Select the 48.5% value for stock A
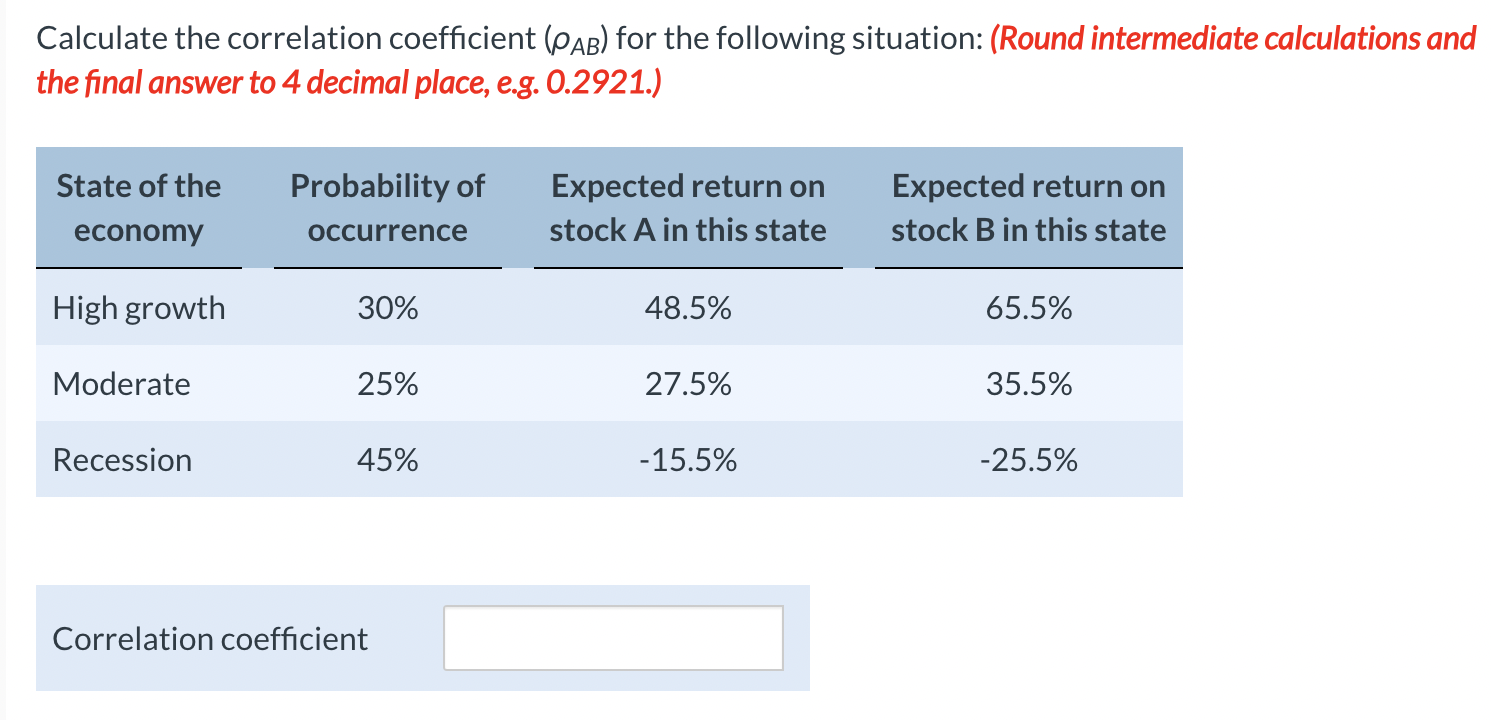This screenshot has height=720, width=1491. pos(689,308)
